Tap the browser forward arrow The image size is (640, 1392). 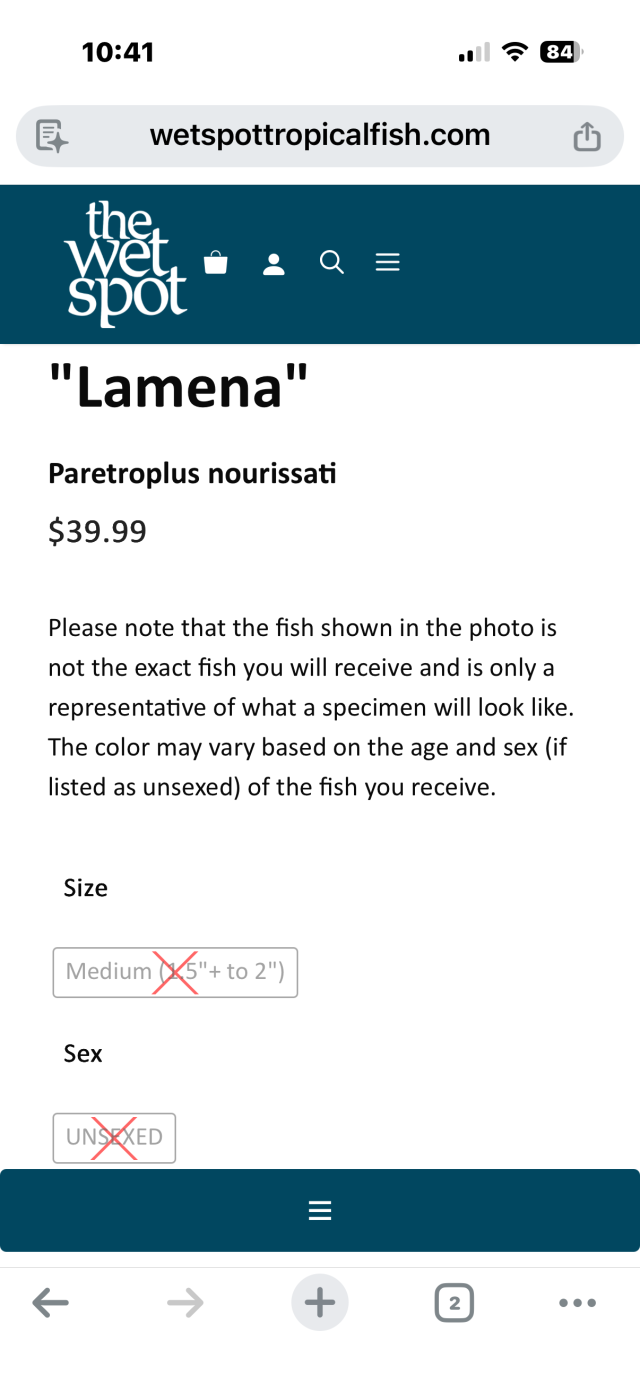(x=185, y=1302)
